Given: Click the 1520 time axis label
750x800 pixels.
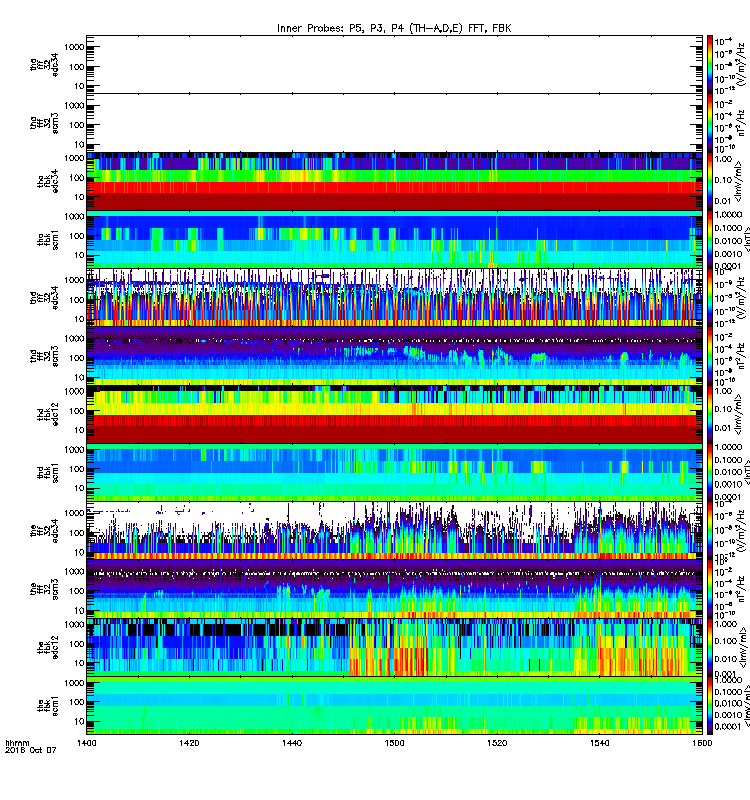Looking at the screenshot, I should point(497,743).
